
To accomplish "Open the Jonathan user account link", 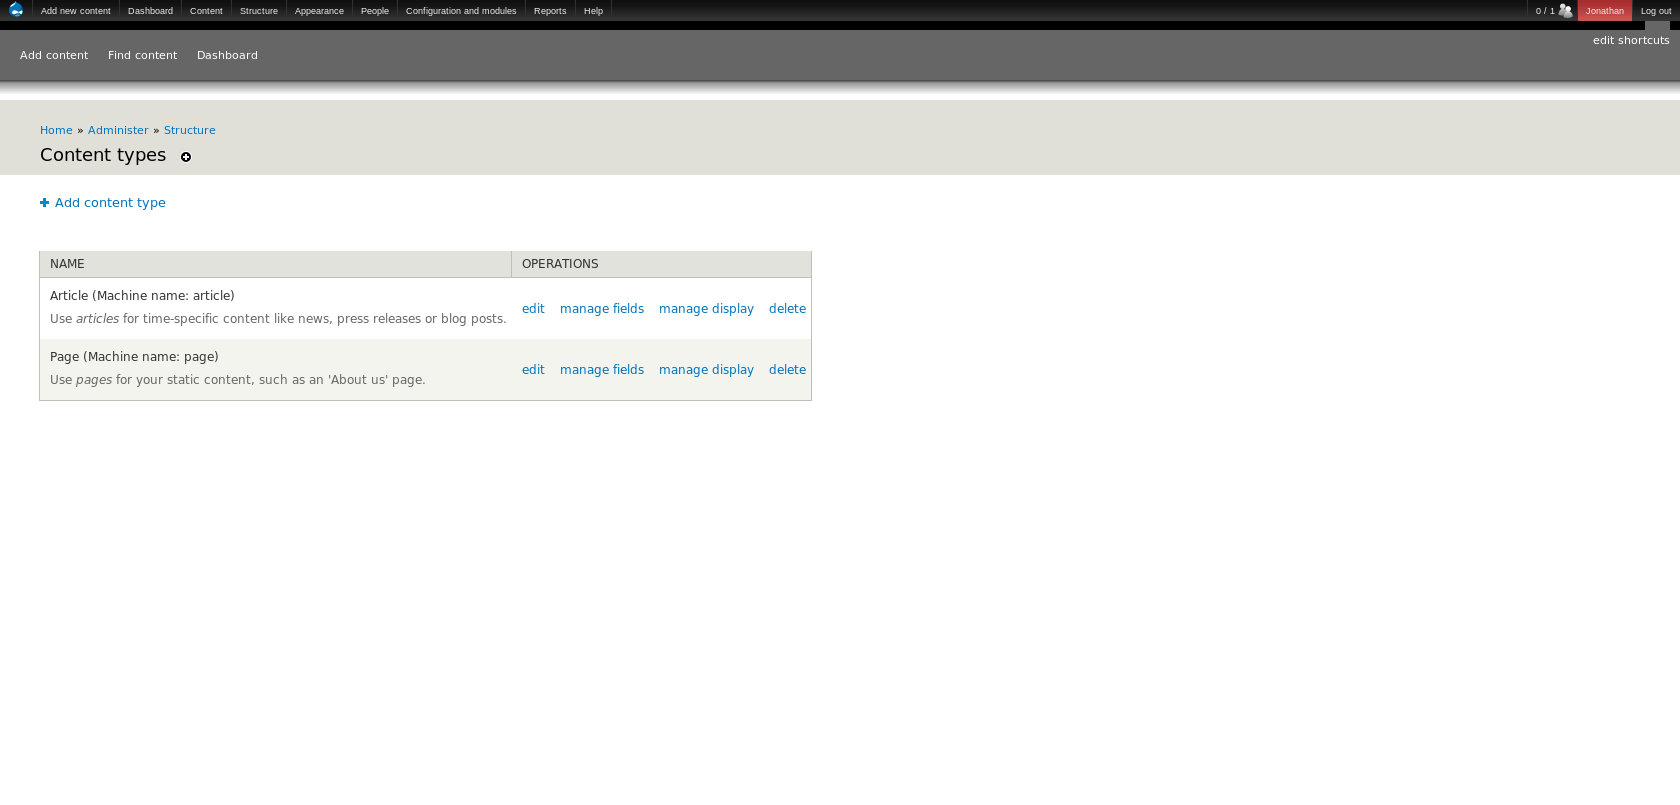I will pos(1605,11).
